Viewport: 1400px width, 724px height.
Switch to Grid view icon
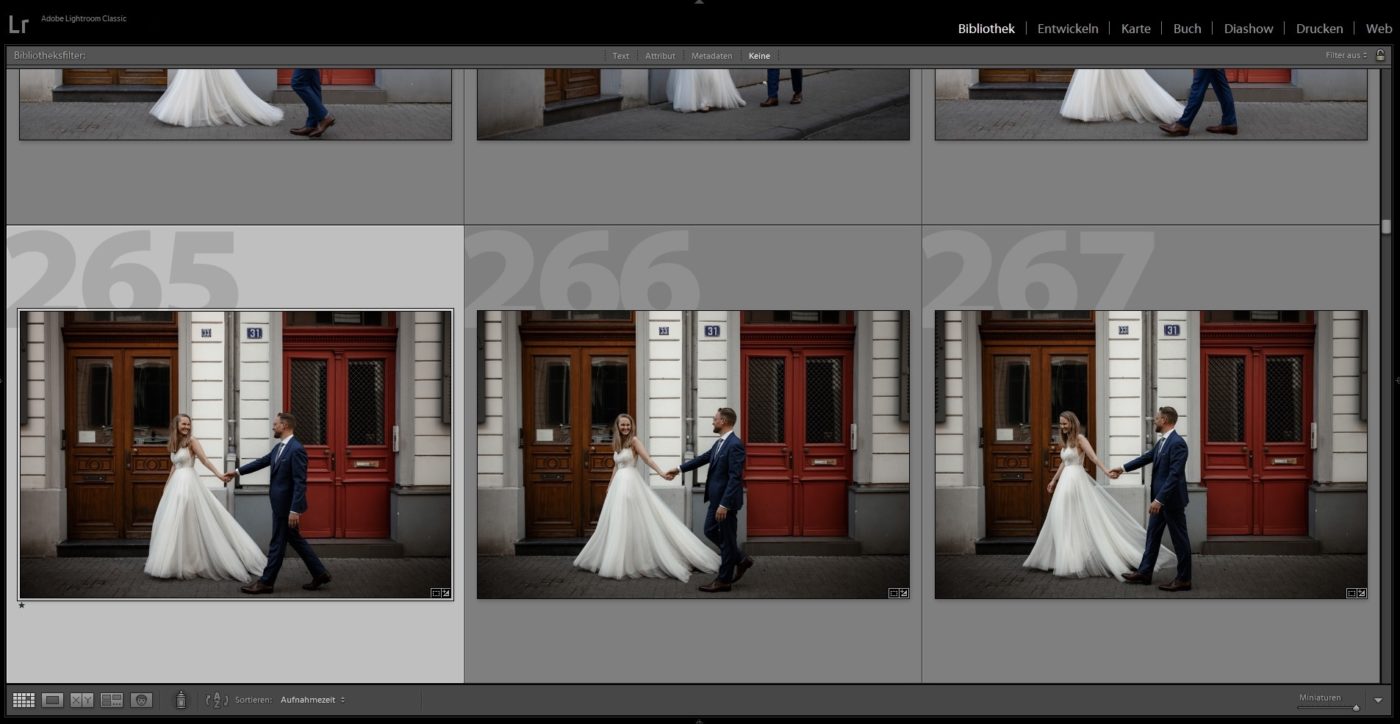point(23,700)
